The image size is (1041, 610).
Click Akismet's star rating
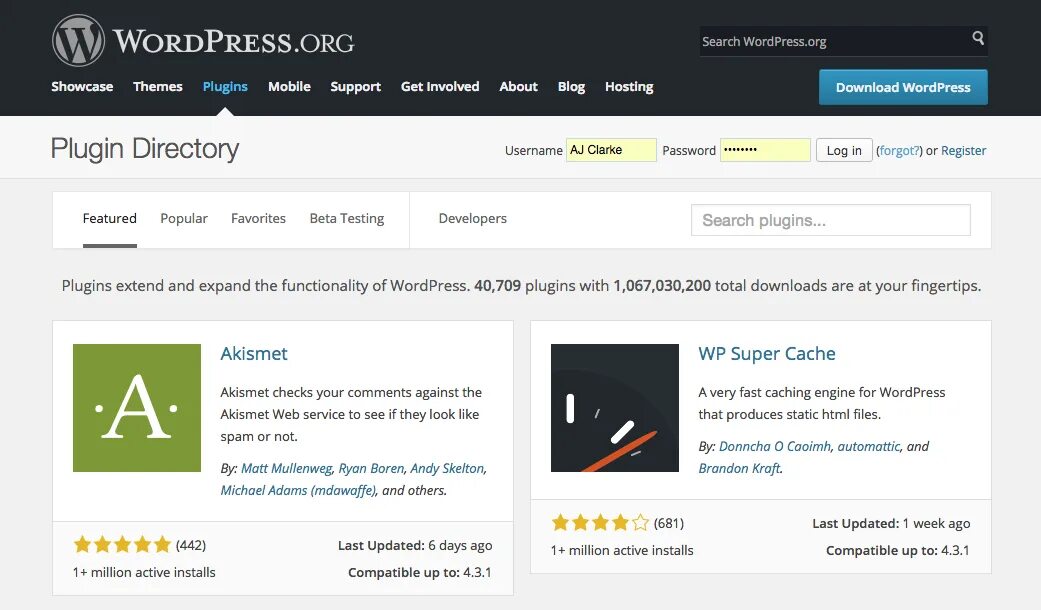click(122, 545)
